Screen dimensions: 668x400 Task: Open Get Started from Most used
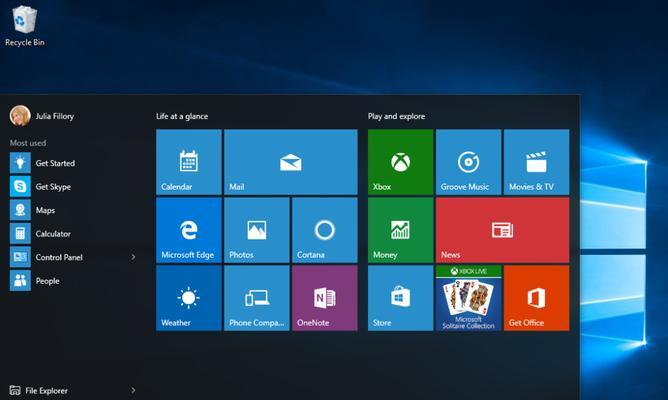click(x=72, y=163)
